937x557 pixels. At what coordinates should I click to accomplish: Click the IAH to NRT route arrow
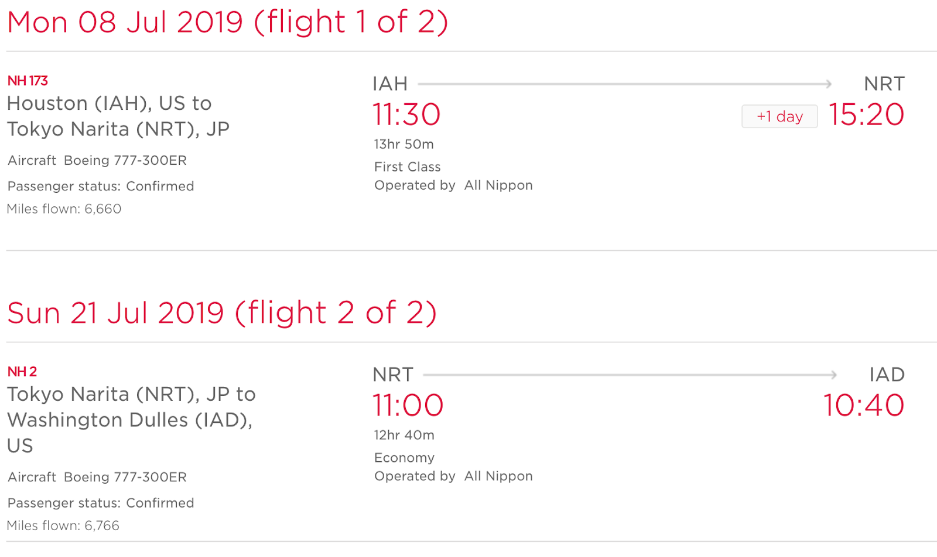click(x=625, y=84)
